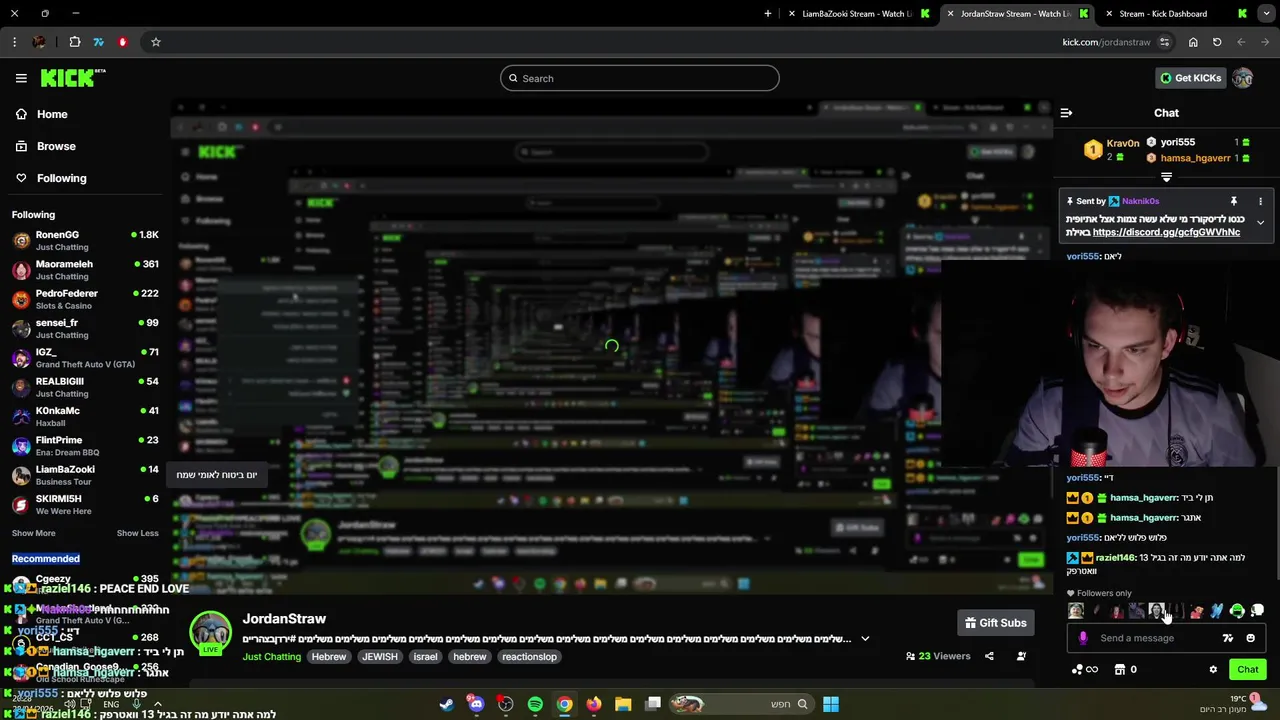
Task: Open the Discord invite link
Action: point(1166,232)
